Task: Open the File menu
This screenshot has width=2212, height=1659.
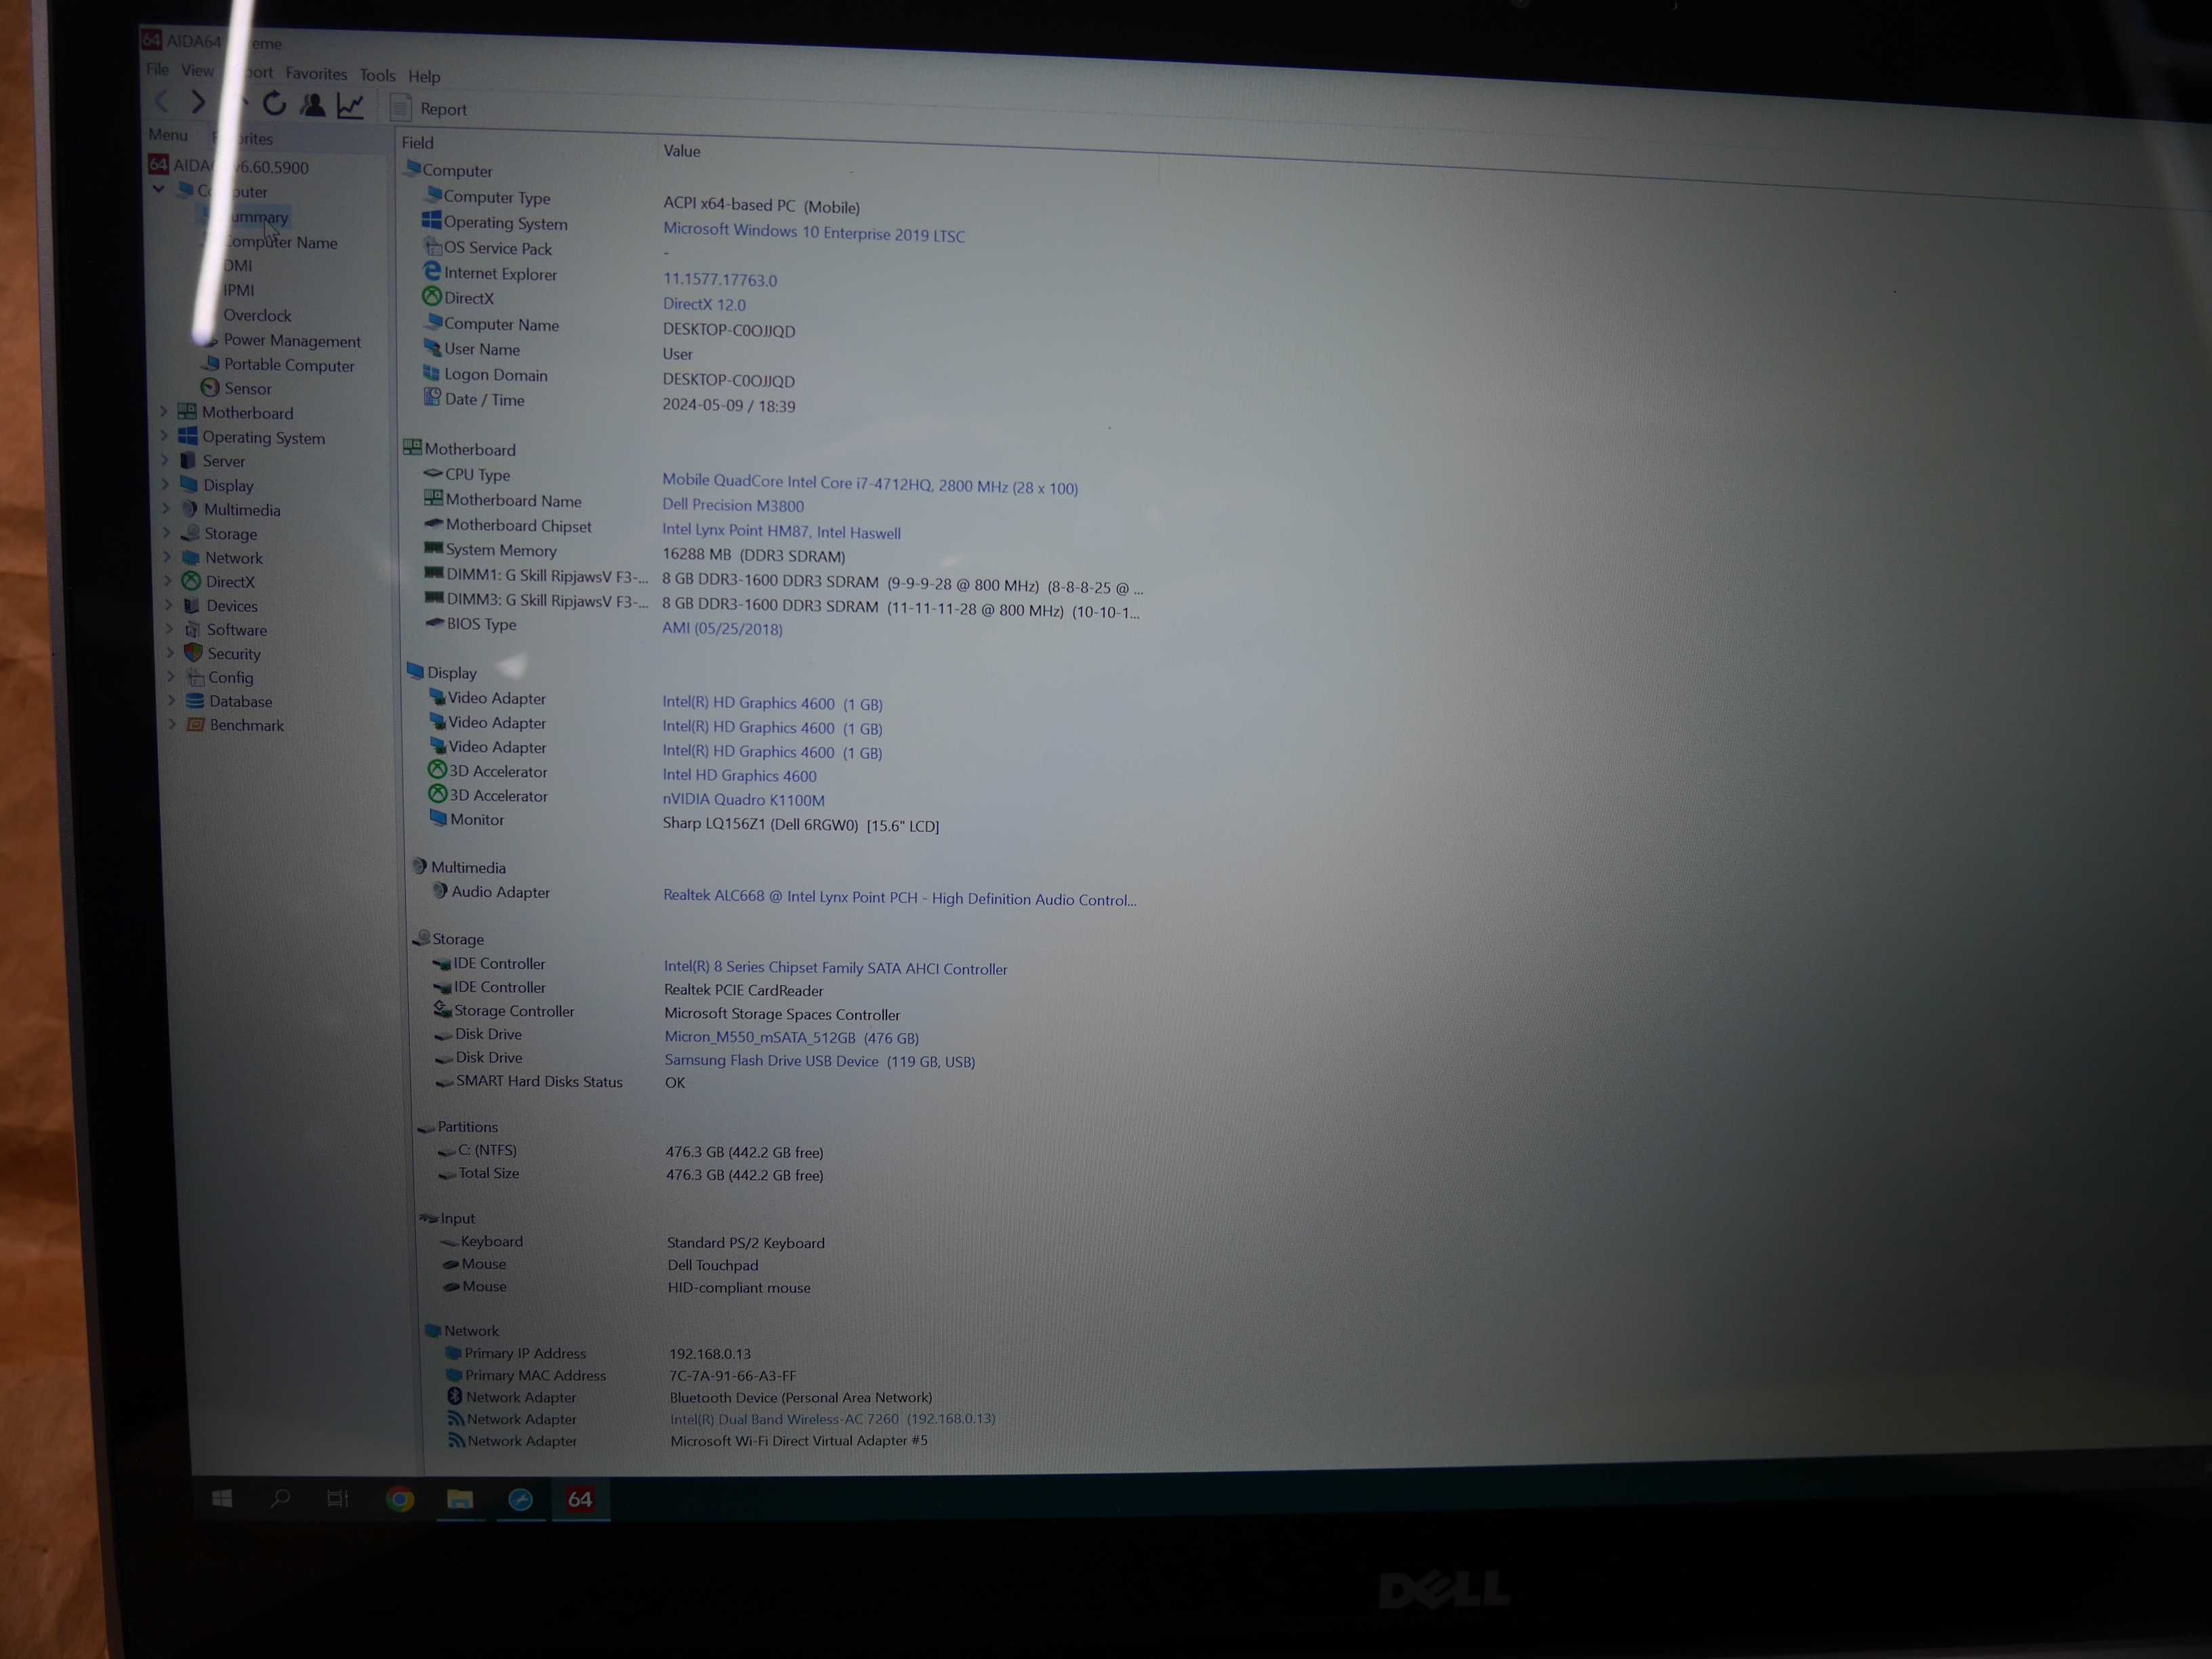Action: 155,73
